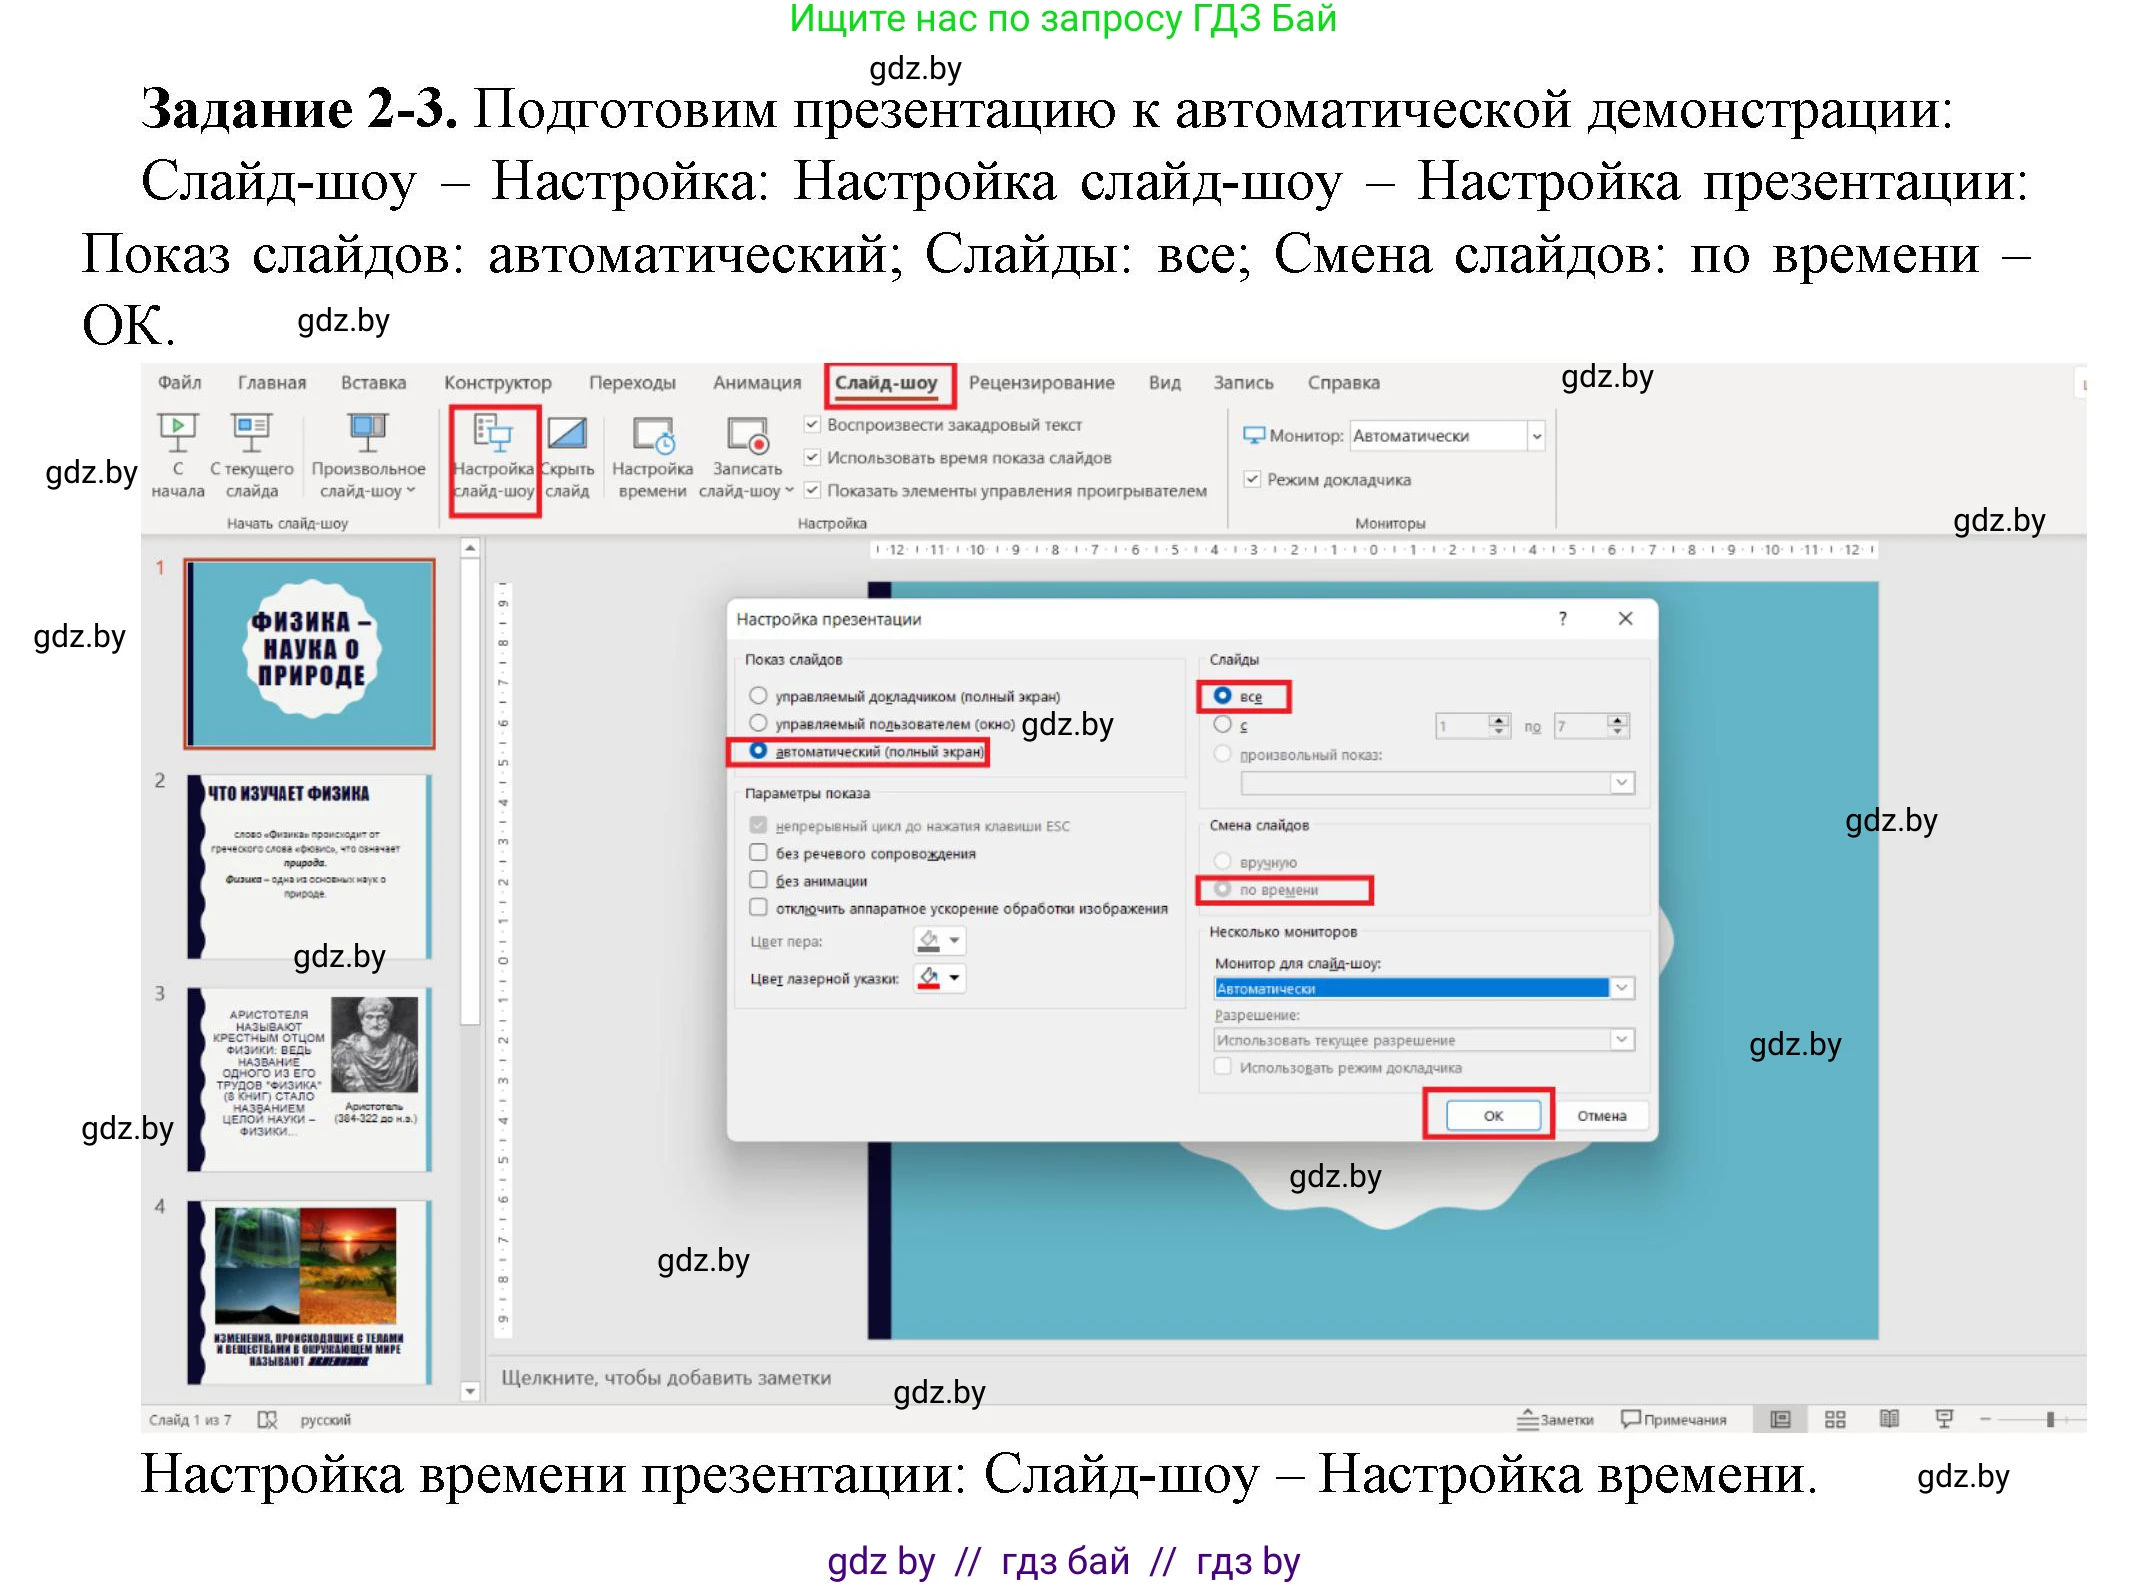The width and height of the screenshot is (2130, 1586).
Task: Enable без анимации checkbox
Action: pos(758,881)
